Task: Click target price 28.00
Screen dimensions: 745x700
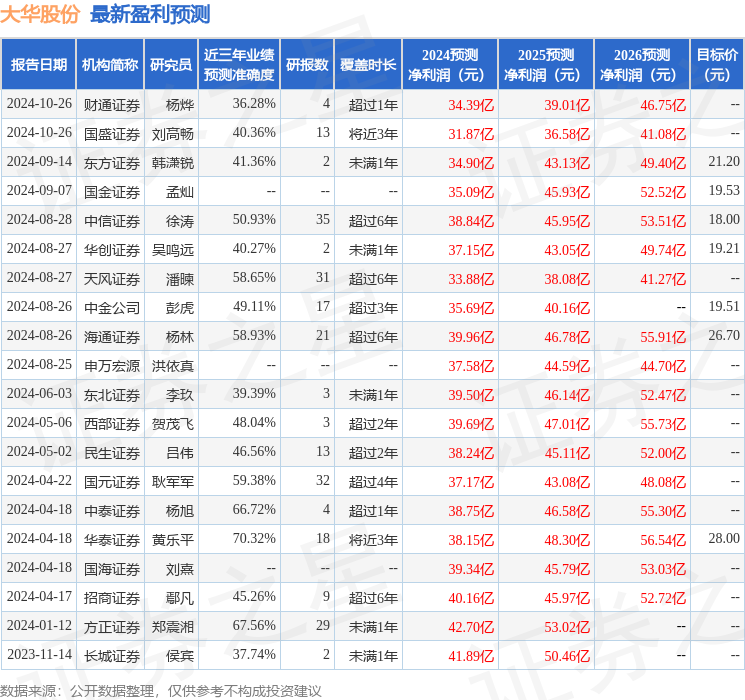Action: click(724, 538)
